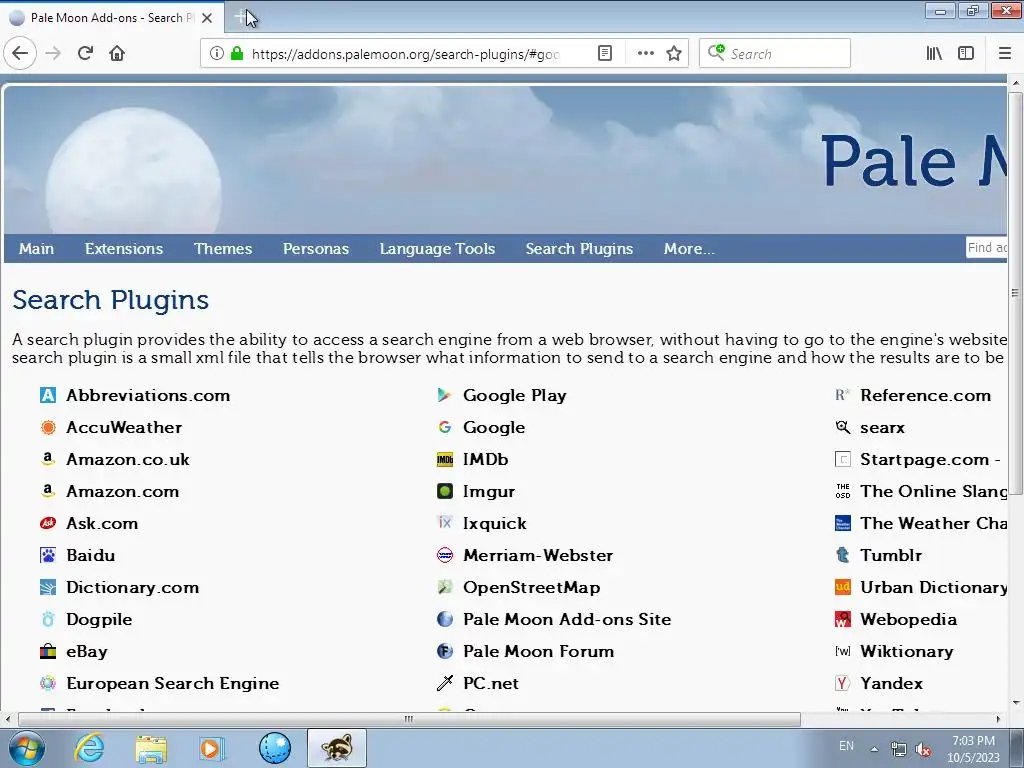Click the green secure padlock icon

click(237, 54)
